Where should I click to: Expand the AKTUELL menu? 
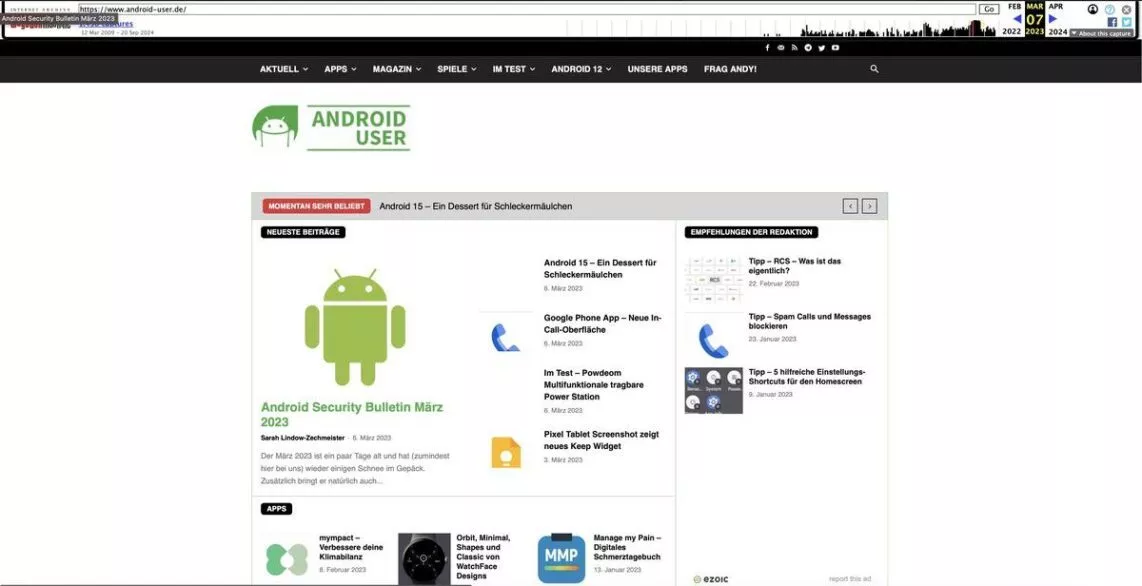click(284, 69)
